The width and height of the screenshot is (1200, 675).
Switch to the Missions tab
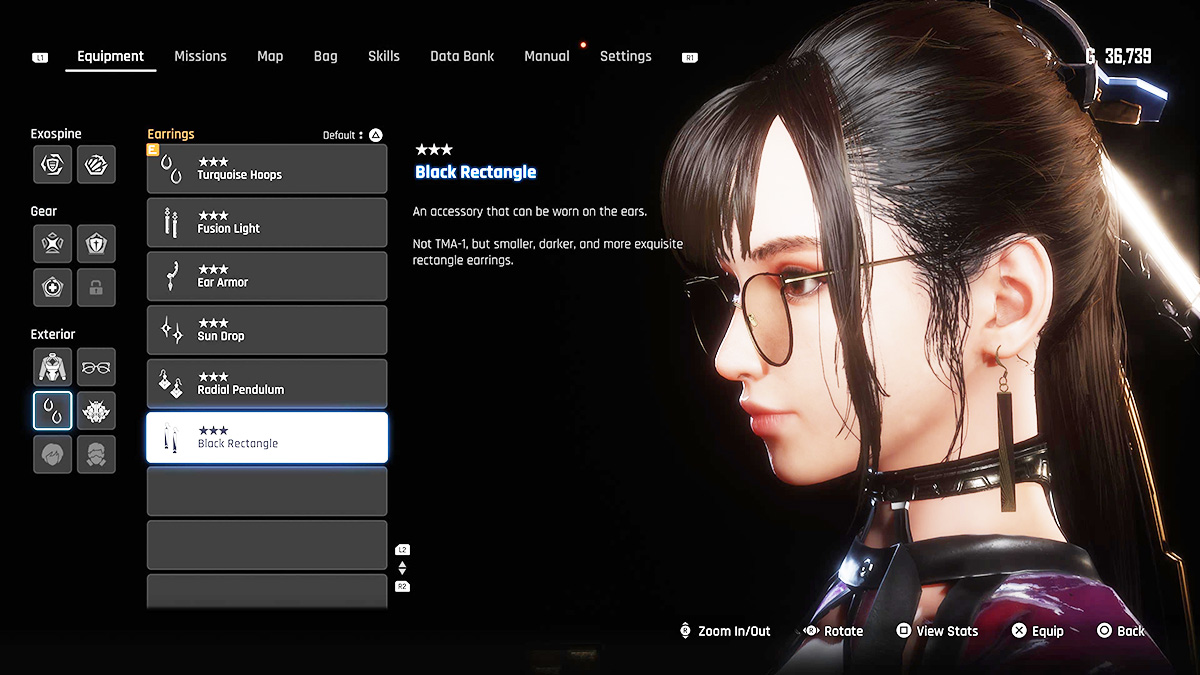pyautogui.click(x=200, y=57)
